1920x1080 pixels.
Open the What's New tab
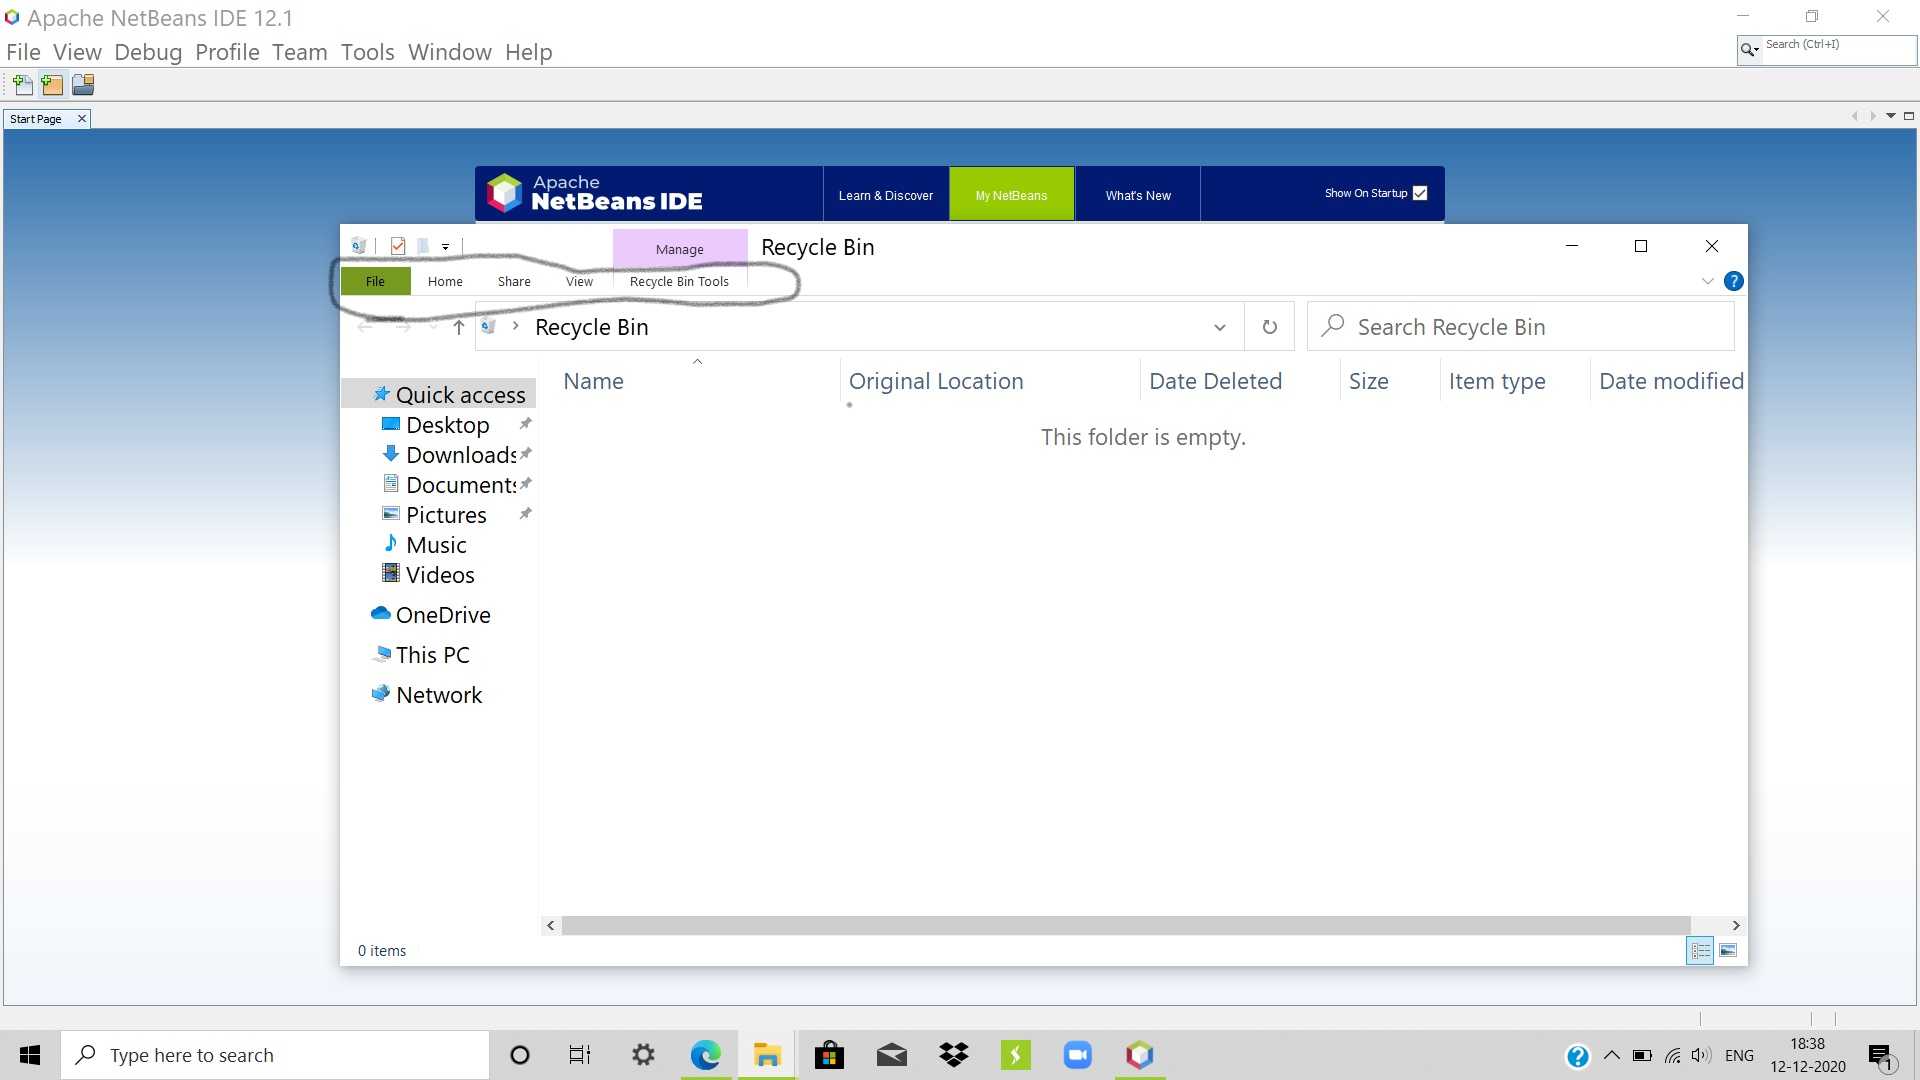(x=1138, y=195)
